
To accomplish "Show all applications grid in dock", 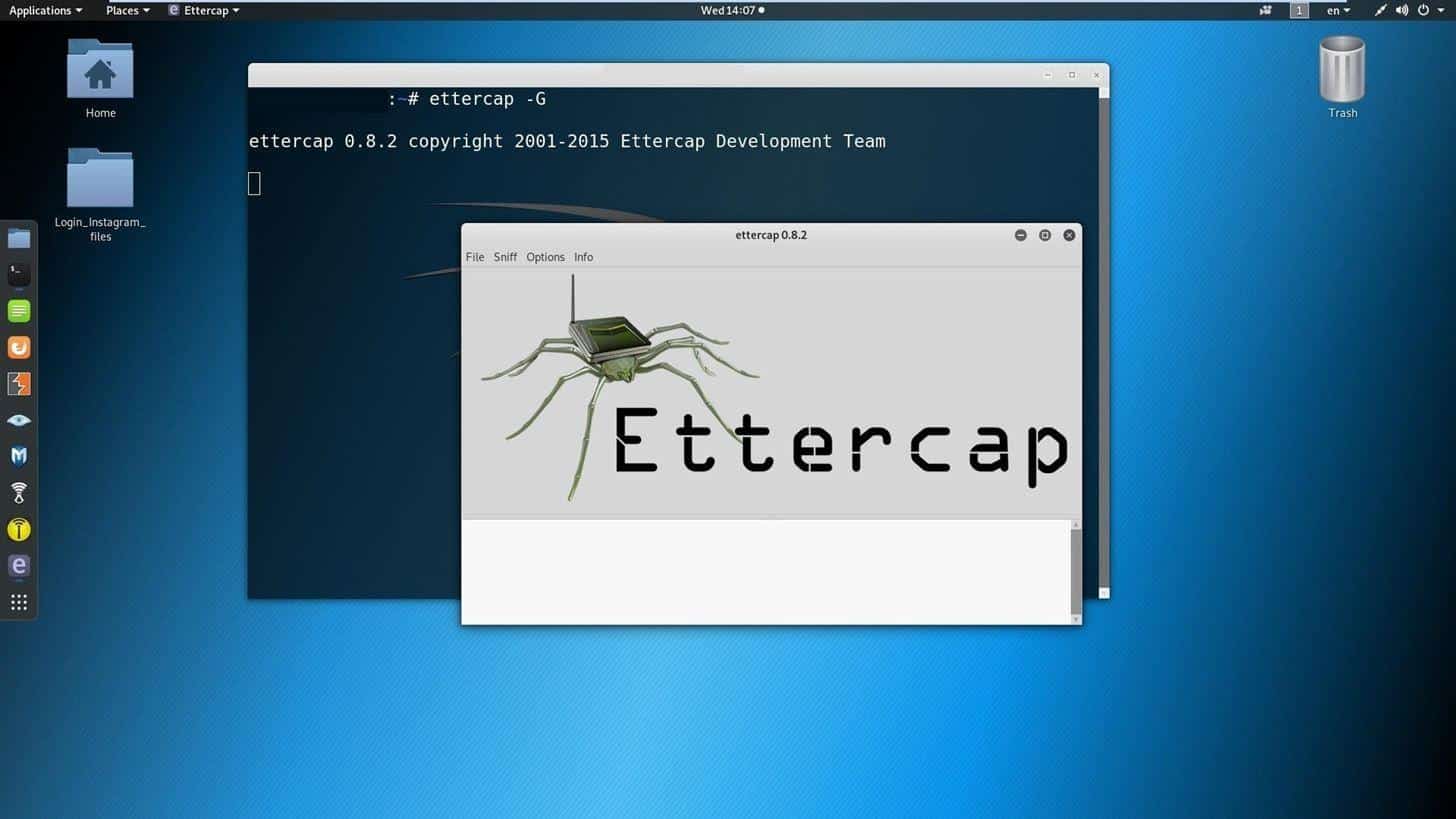I will tap(19, 602).
